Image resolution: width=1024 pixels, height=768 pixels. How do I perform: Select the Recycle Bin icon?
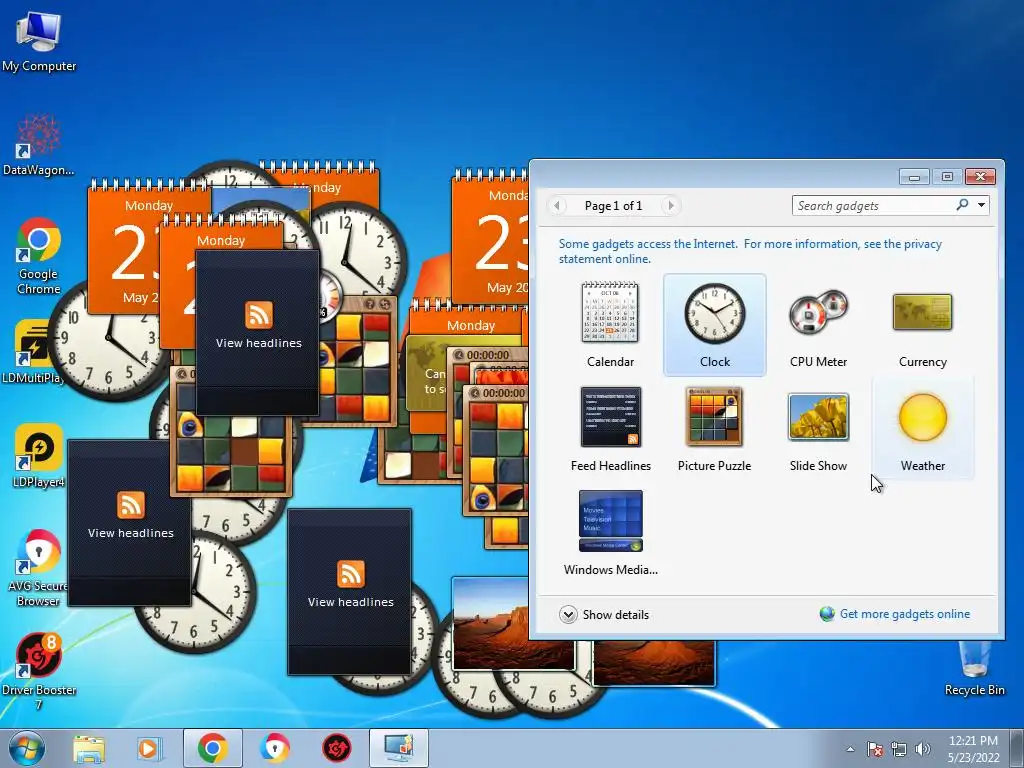[974, 667]
